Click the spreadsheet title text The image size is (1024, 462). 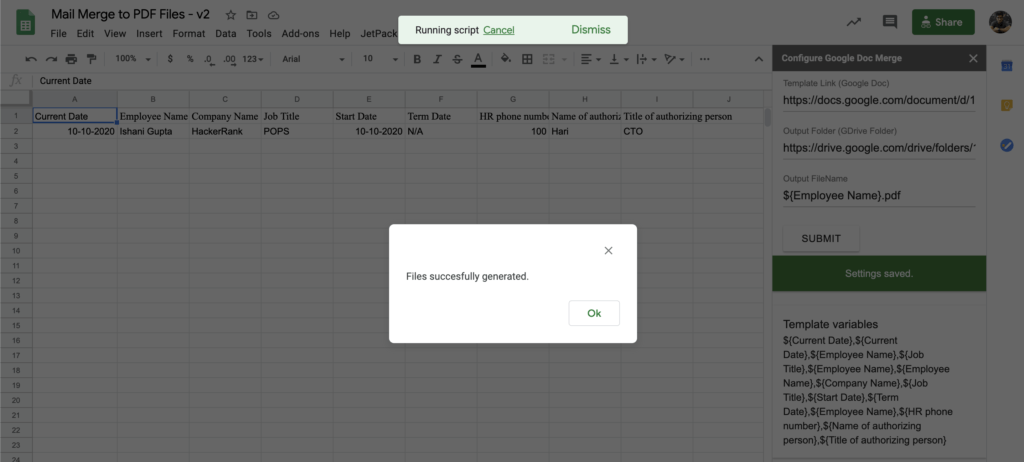point(131,14)
